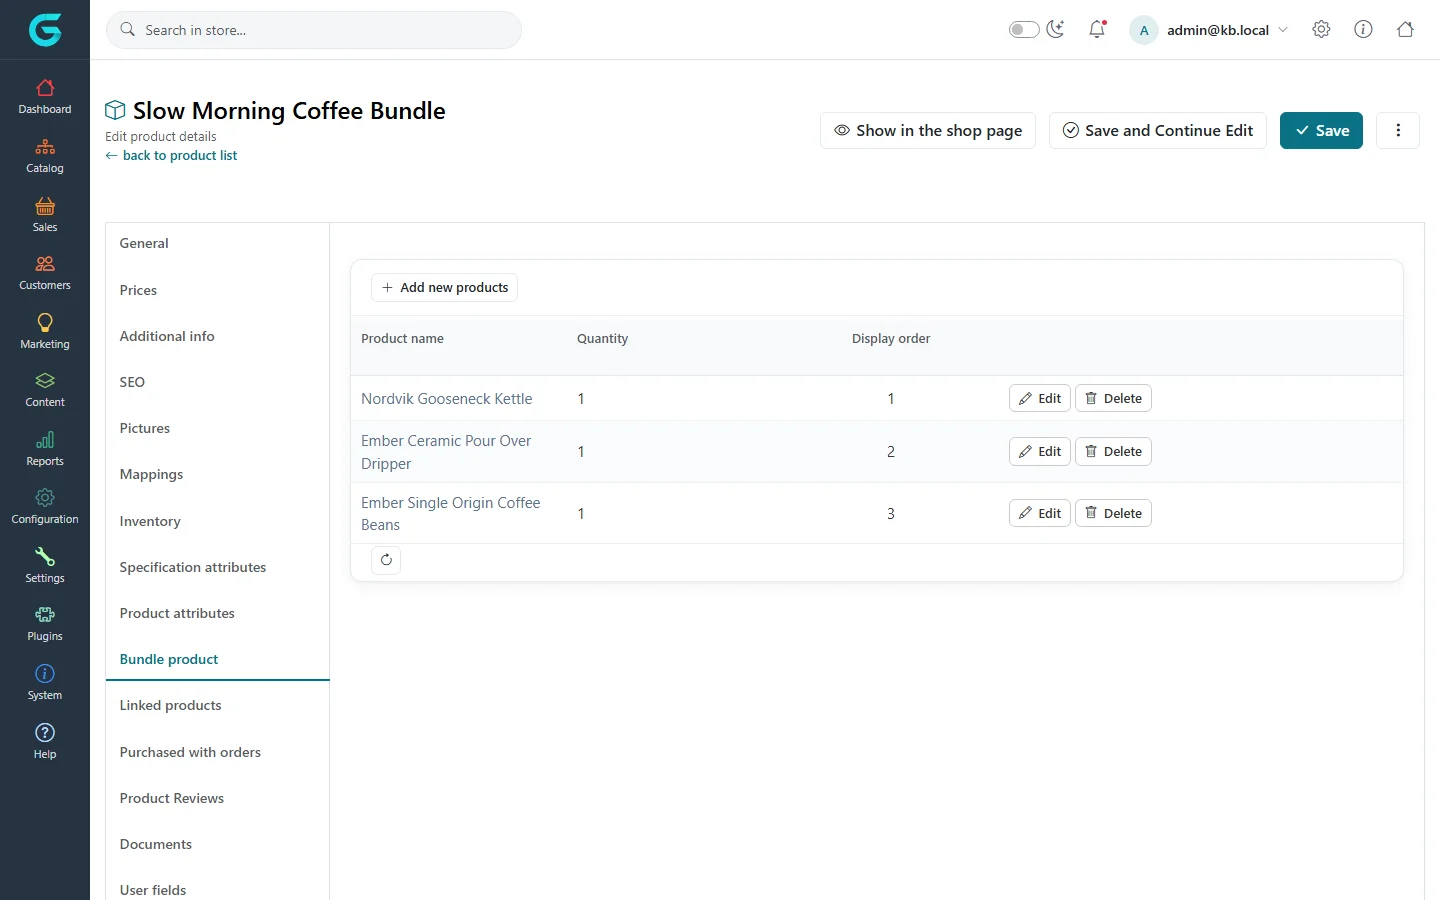
Task: Open the Configuration sidebar section
Action: (x=45, y=507)
